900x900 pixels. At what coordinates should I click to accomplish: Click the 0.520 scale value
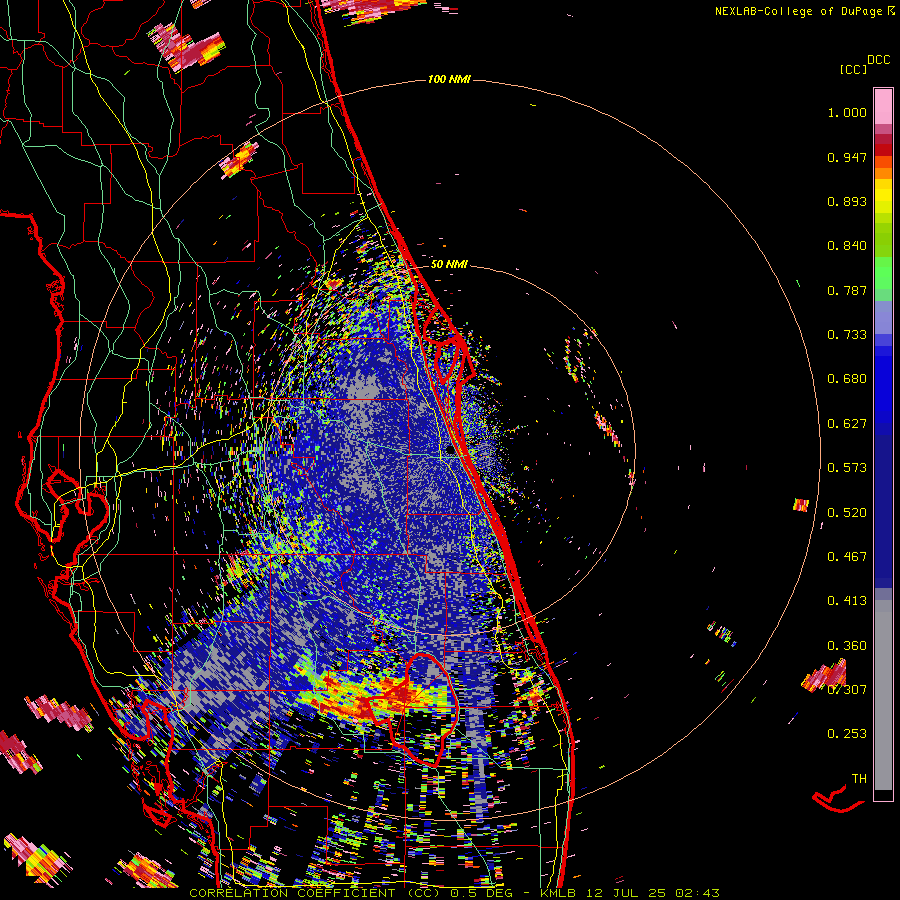[847, 512]
